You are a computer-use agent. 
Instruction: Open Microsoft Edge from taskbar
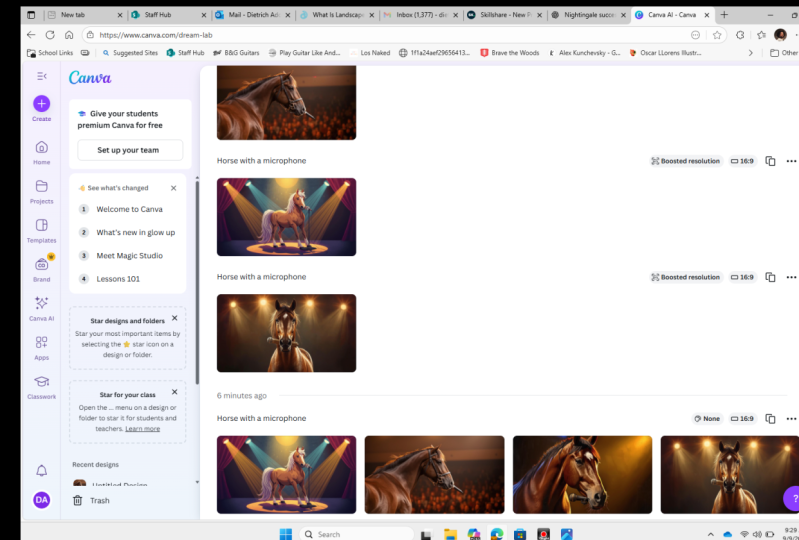click(497, 534)
